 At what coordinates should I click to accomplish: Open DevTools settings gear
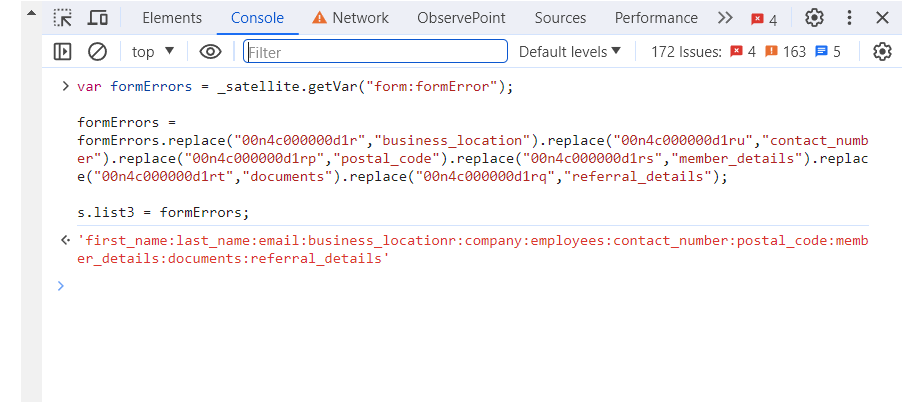point(815,18)
